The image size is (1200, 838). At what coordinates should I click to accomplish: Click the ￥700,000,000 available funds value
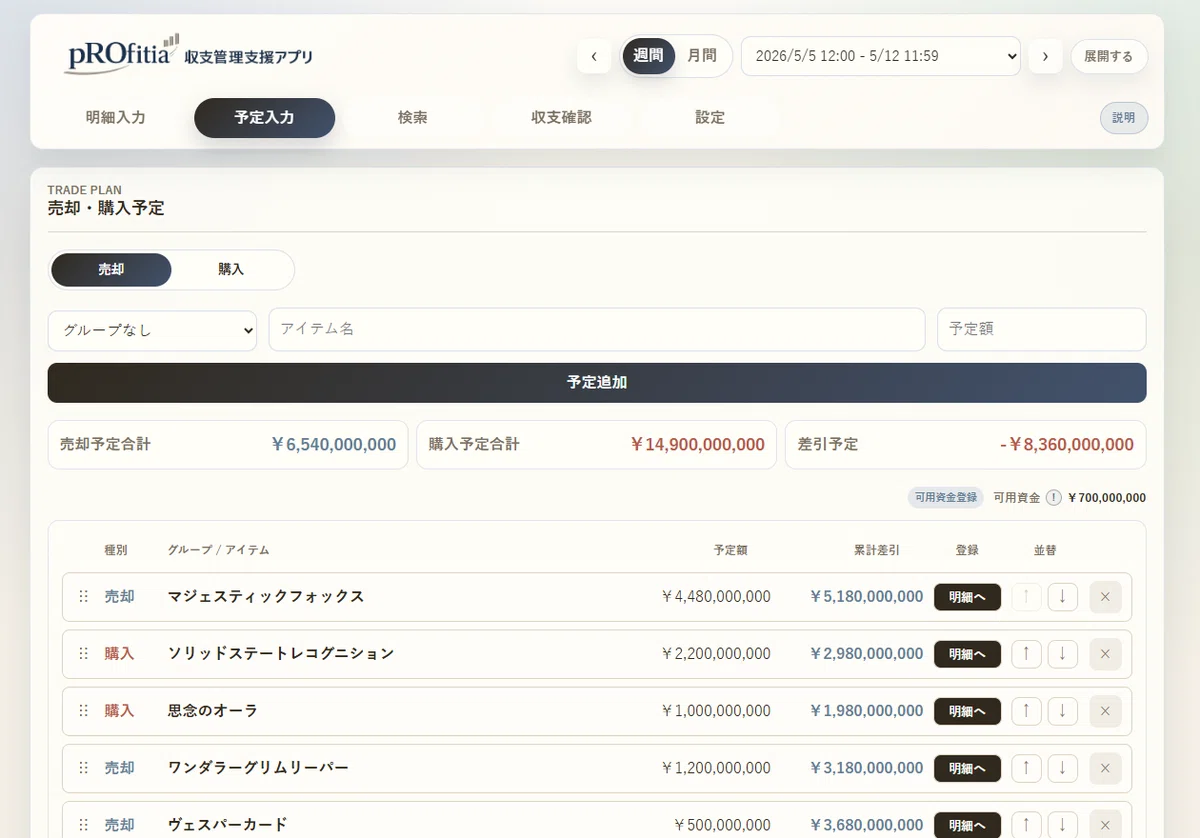click(x=1107, y=498)
